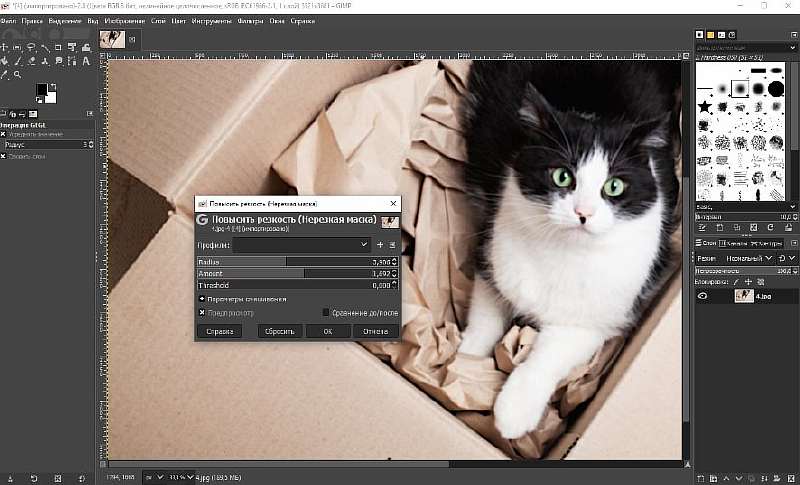Screen dimensions: 800x485
Task: Toggle lock pixels for layer
Action: tap(736, 282)
